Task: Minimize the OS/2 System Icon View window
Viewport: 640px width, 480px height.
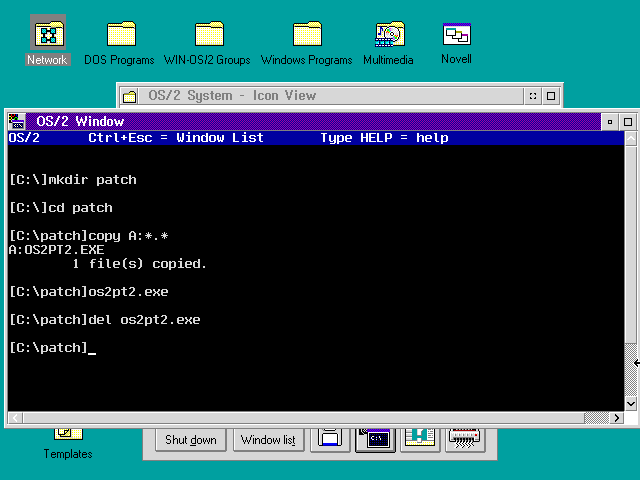Action: pos(533,96)
